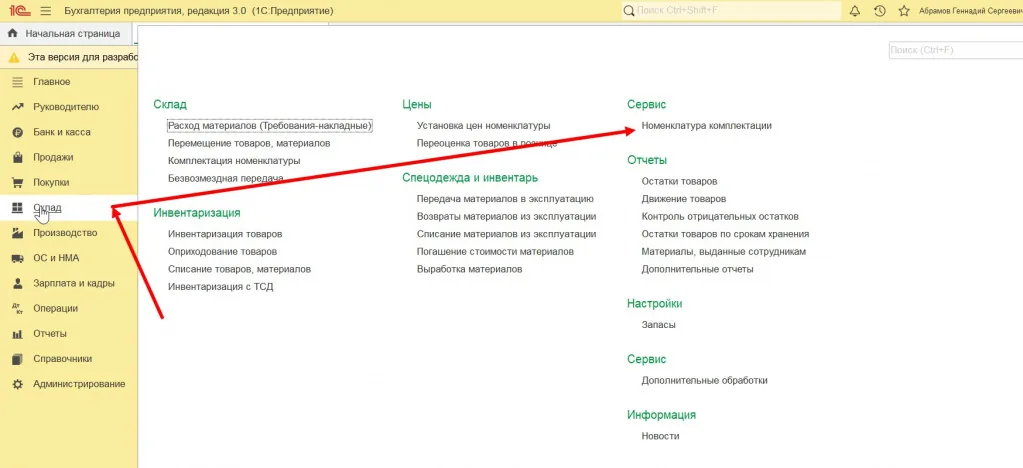The height and width of the screenshot is (468, 1023).
Task: Open Инвентаризация с ТСД
Action: (x=221, y=287)
